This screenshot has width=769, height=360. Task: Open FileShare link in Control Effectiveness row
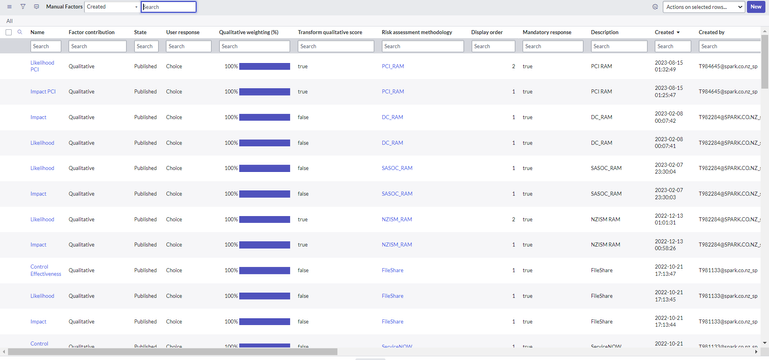coord(392,270)
